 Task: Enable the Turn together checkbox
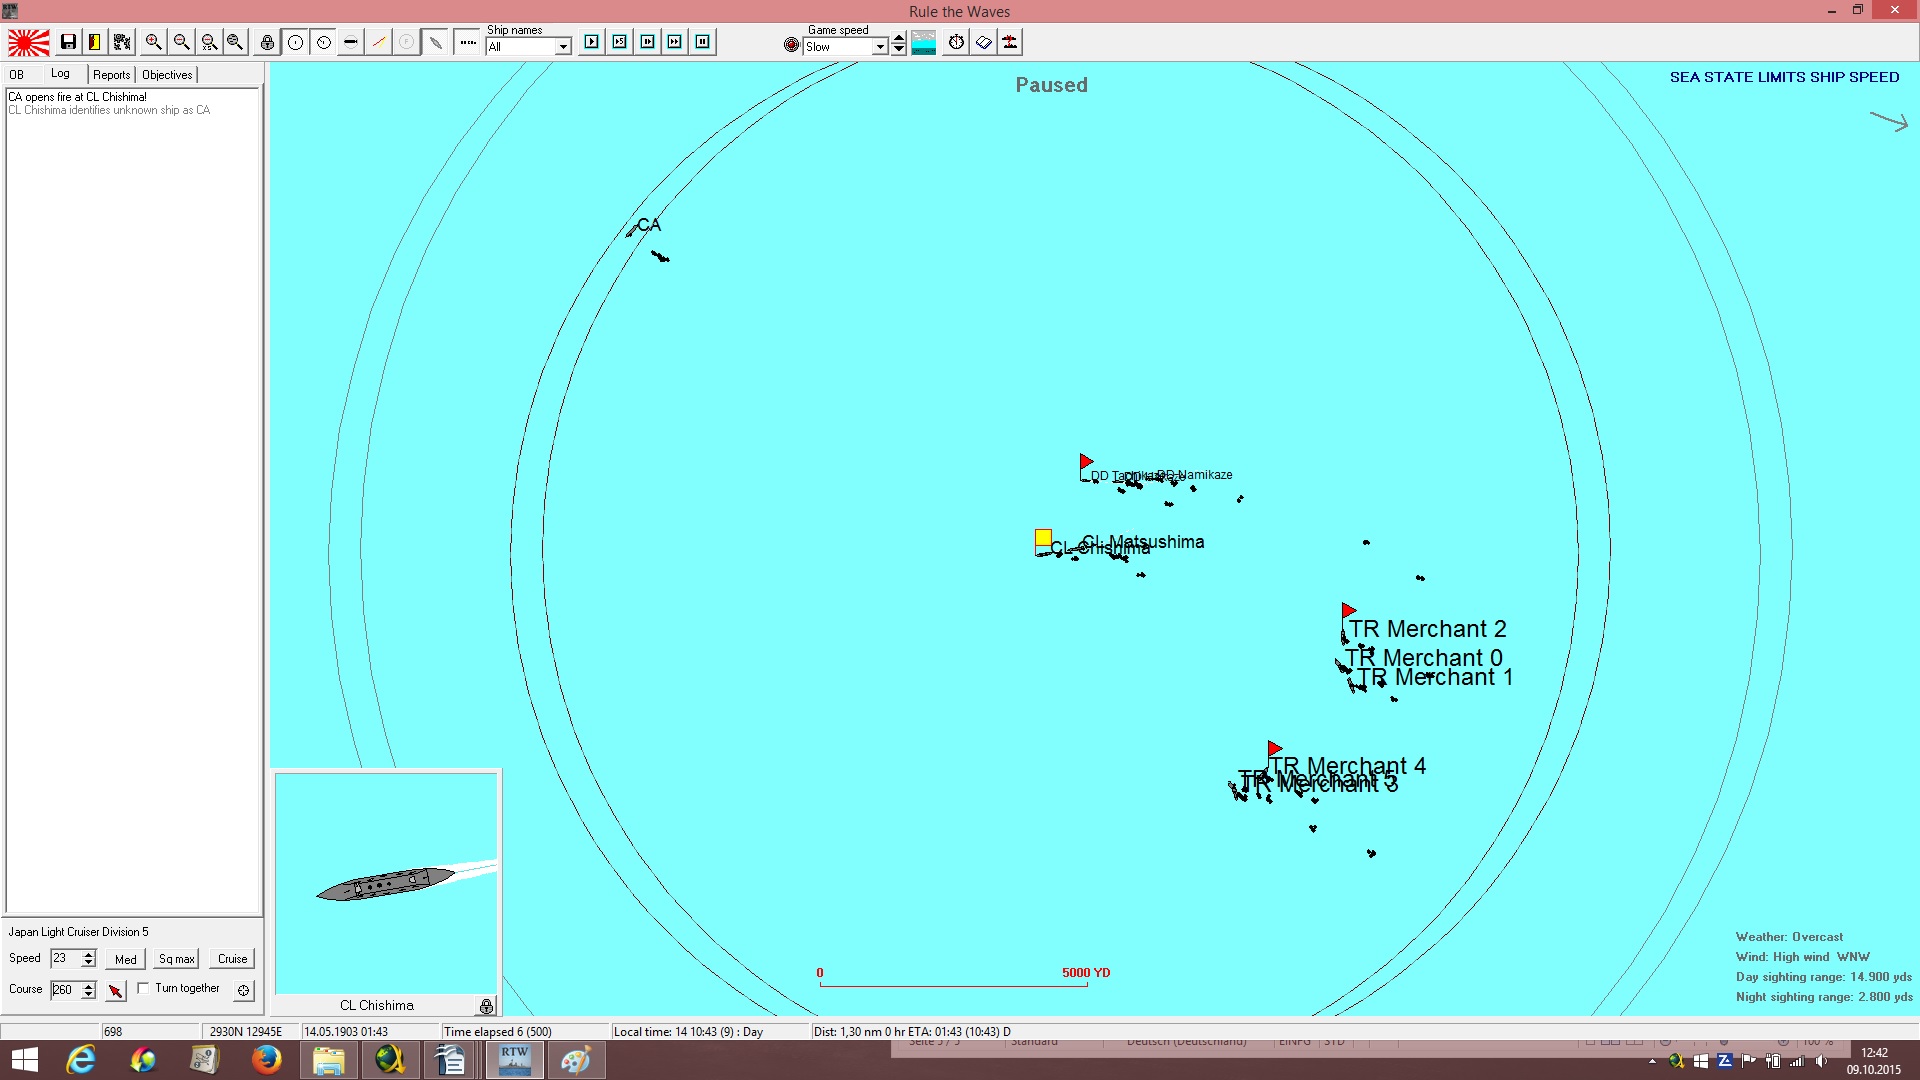143,988
